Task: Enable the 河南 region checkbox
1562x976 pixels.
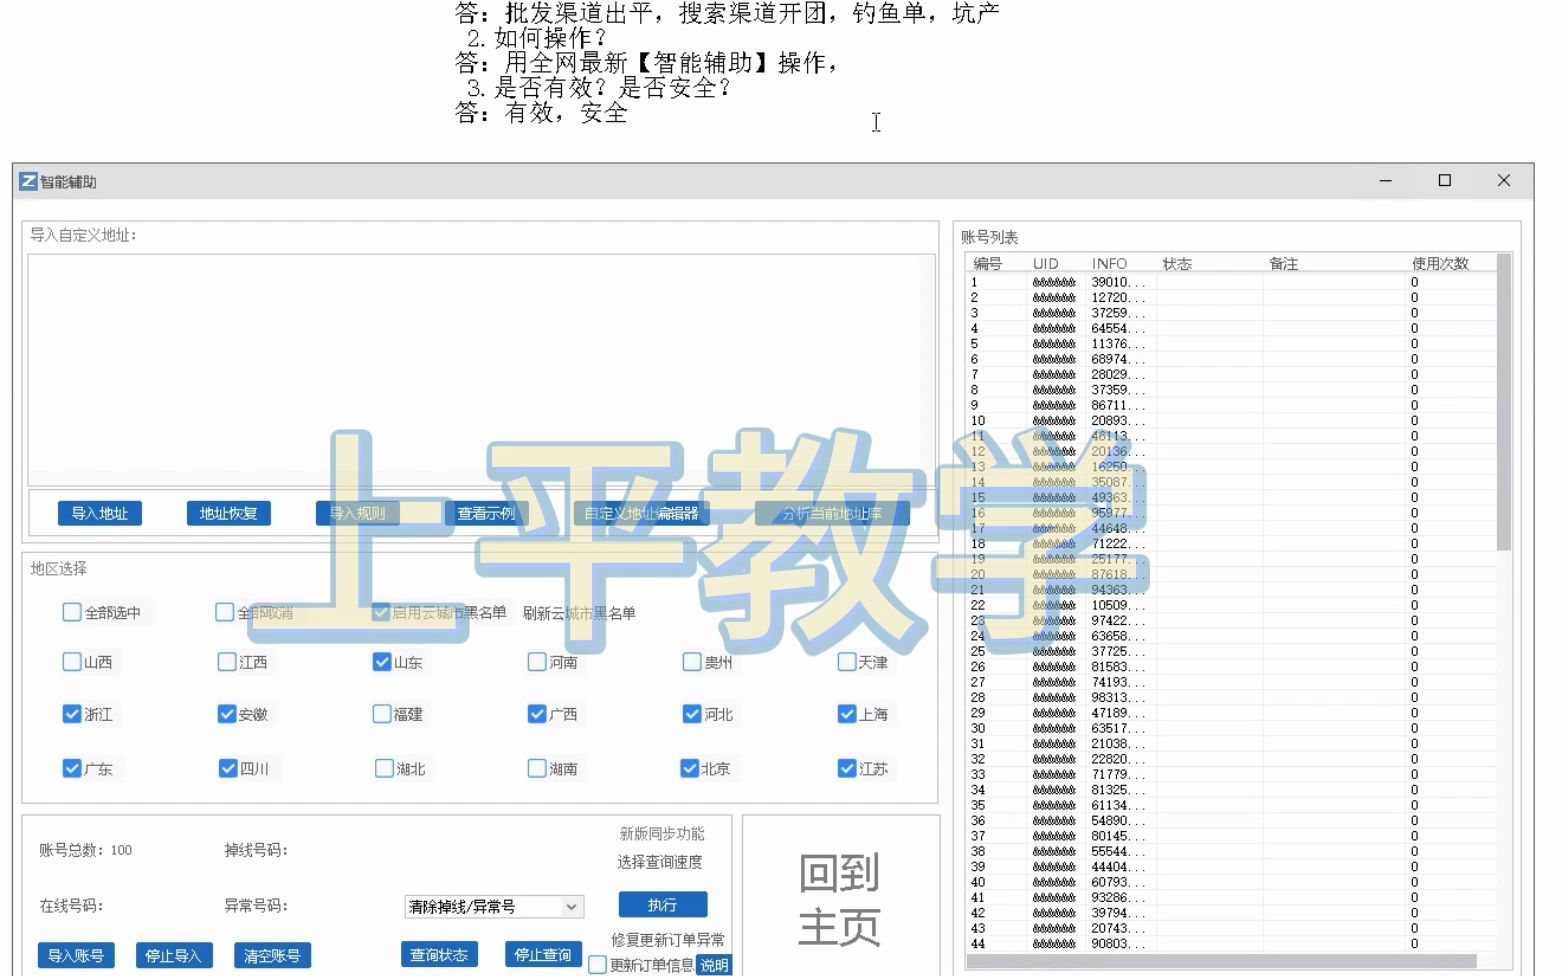Action: coord(537,661)
